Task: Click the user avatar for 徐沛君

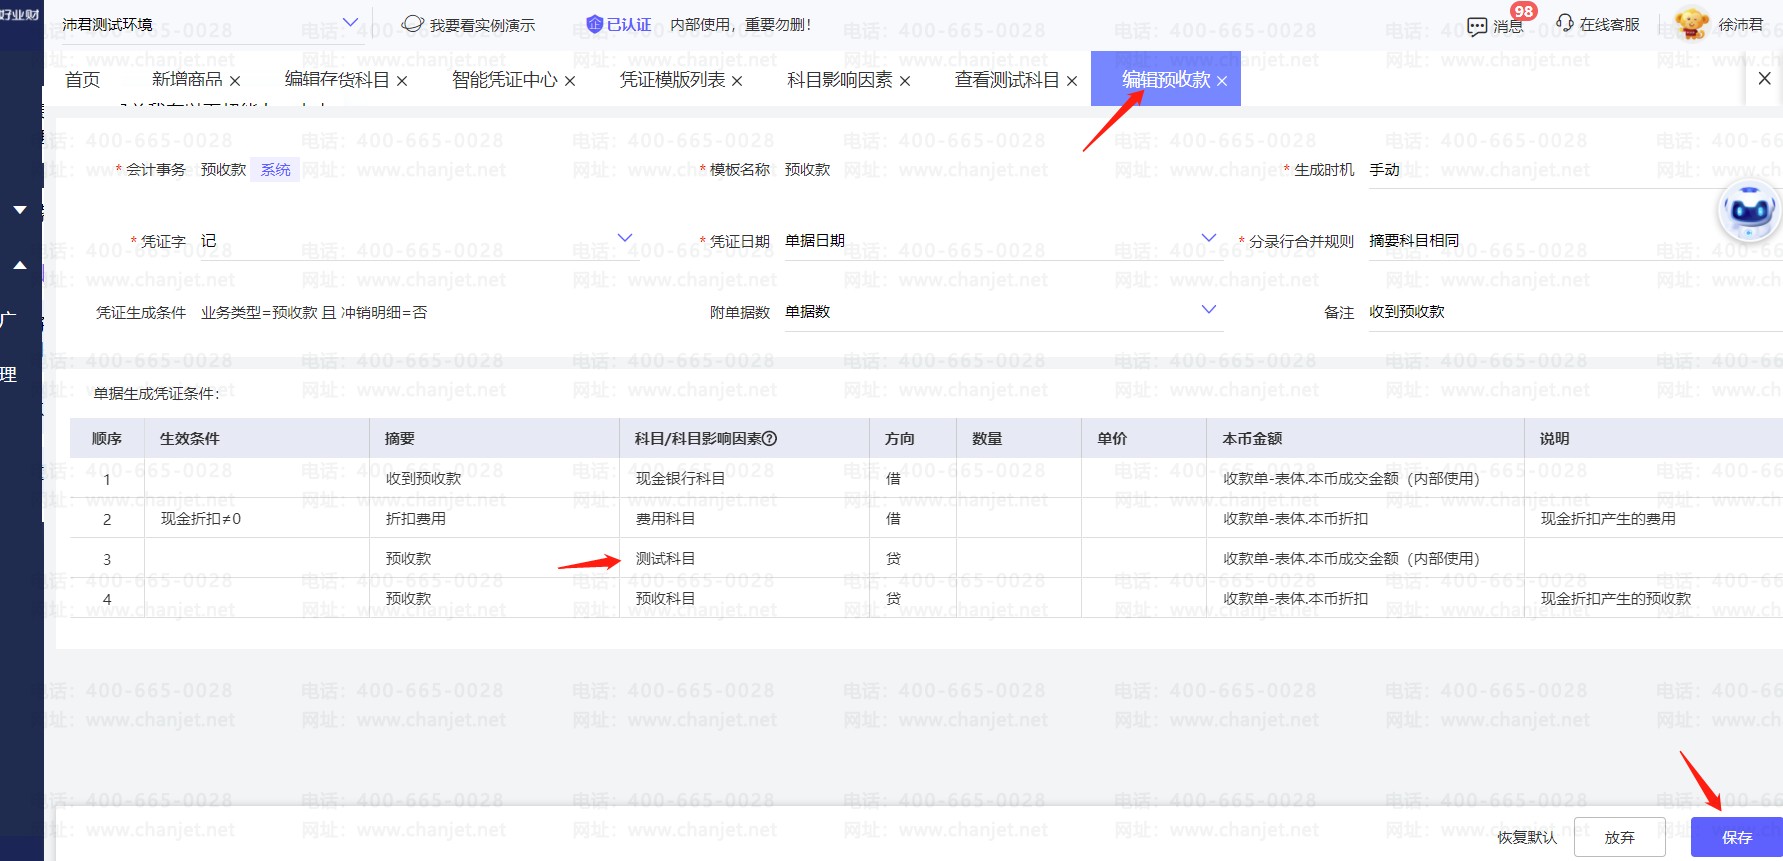Action: point(1691,24)
